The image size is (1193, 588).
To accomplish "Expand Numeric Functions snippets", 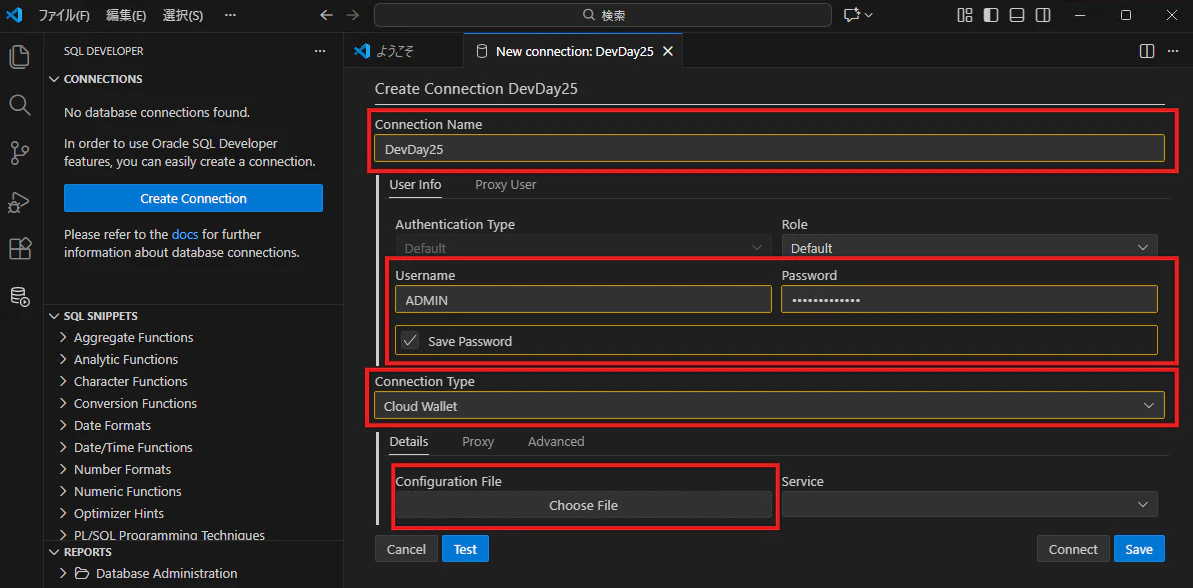I will 64,491.
